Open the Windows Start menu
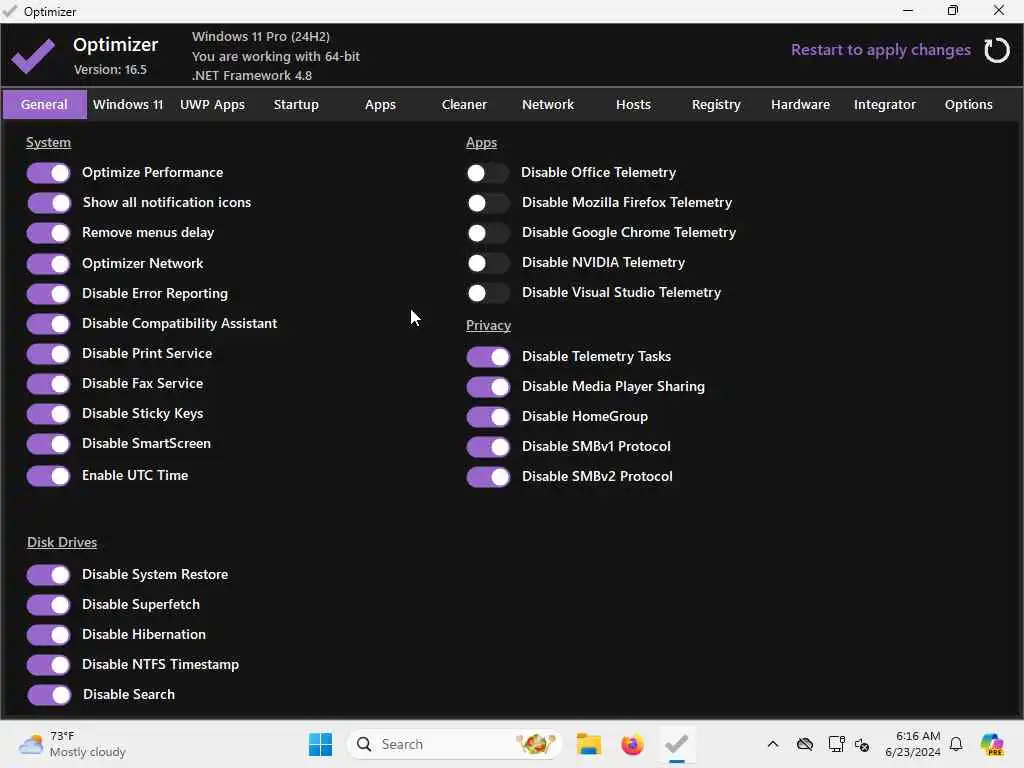The image size is (1024, 768). click(x=320, y=744)
